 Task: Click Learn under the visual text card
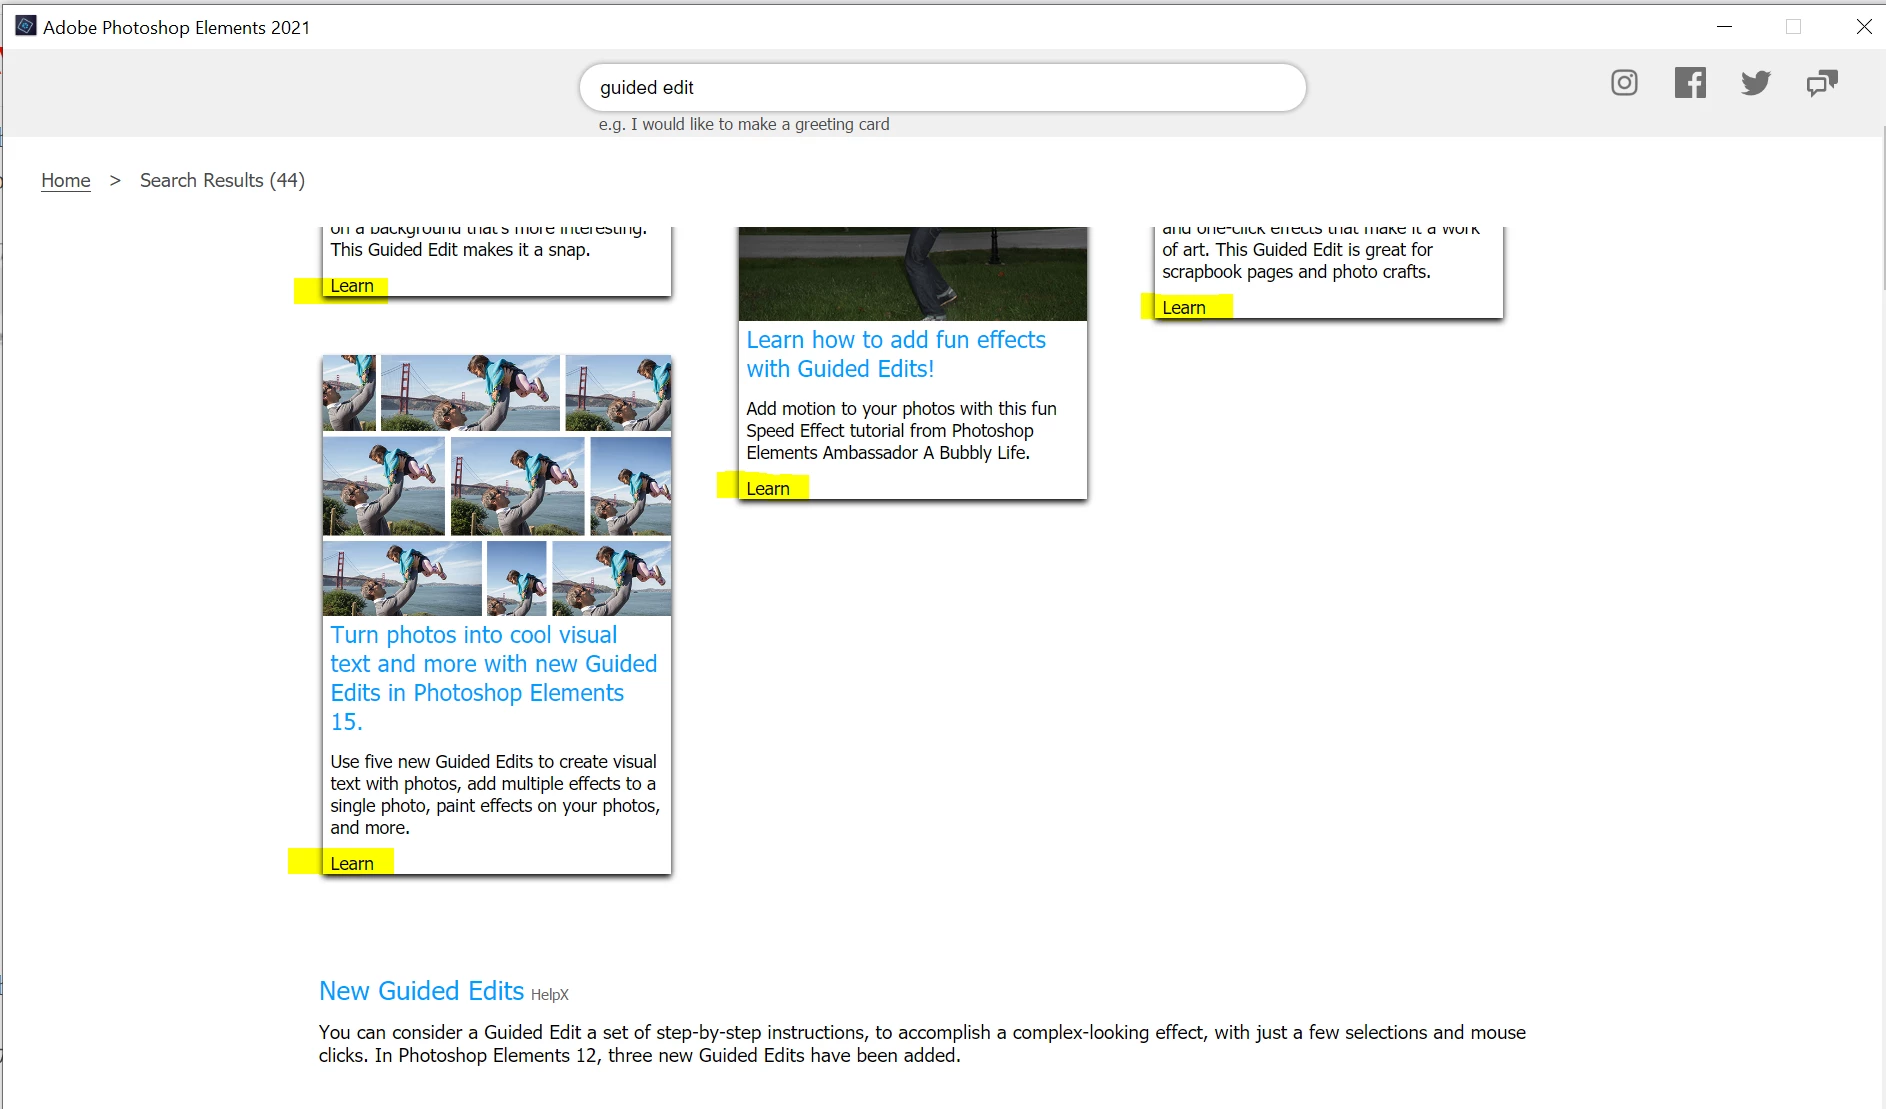click(352, 864)
